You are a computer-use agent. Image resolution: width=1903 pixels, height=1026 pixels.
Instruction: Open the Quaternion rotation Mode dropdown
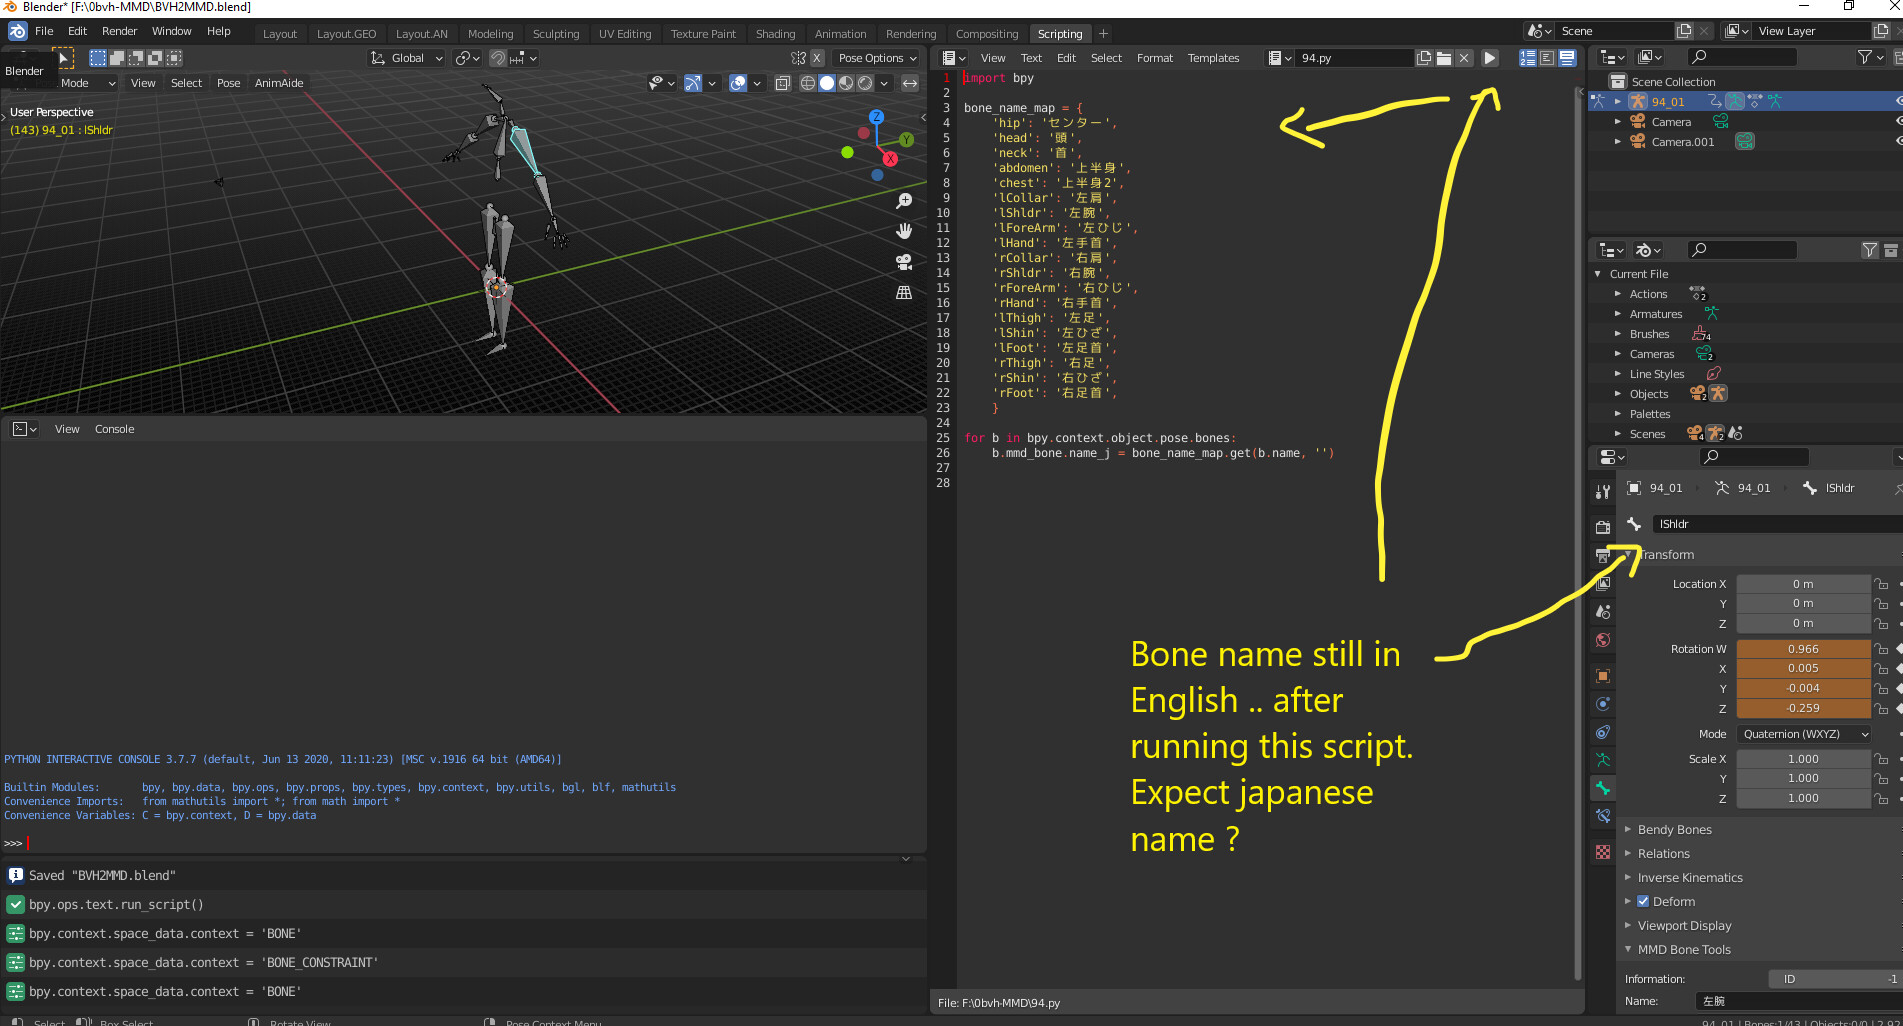point(1803,733)
